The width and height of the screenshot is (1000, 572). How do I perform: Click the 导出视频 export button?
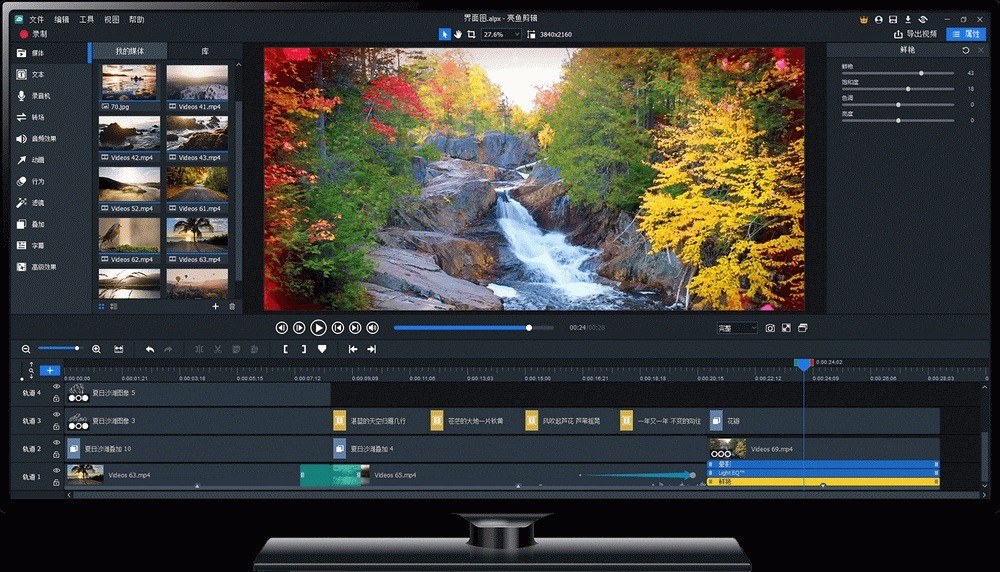coord(913,34)
